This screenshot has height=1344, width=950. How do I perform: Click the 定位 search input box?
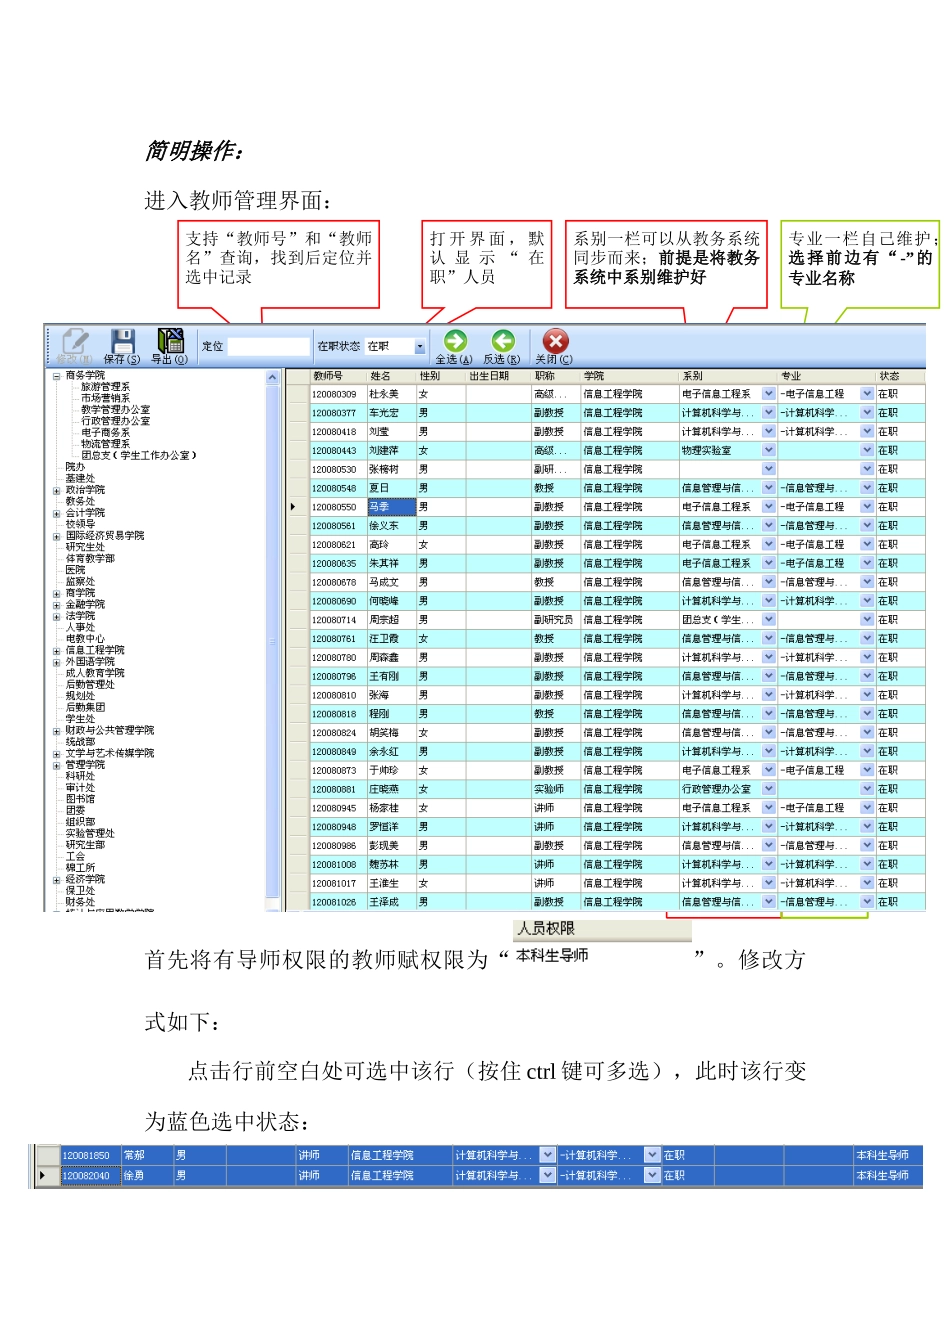pyautogui.click(x=268, y=346)
